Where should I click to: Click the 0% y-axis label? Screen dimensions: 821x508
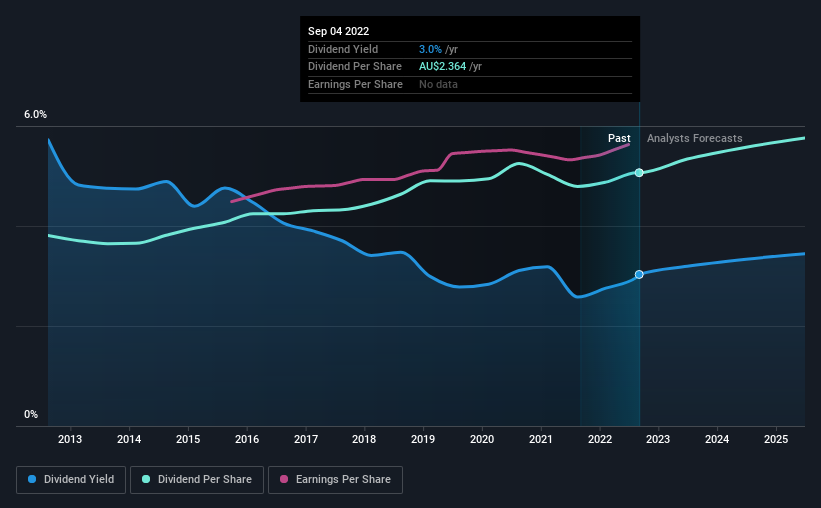[31, 414]
